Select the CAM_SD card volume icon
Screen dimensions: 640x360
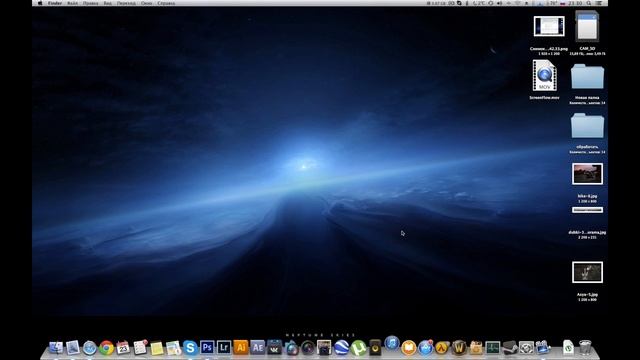click(587, 26)
